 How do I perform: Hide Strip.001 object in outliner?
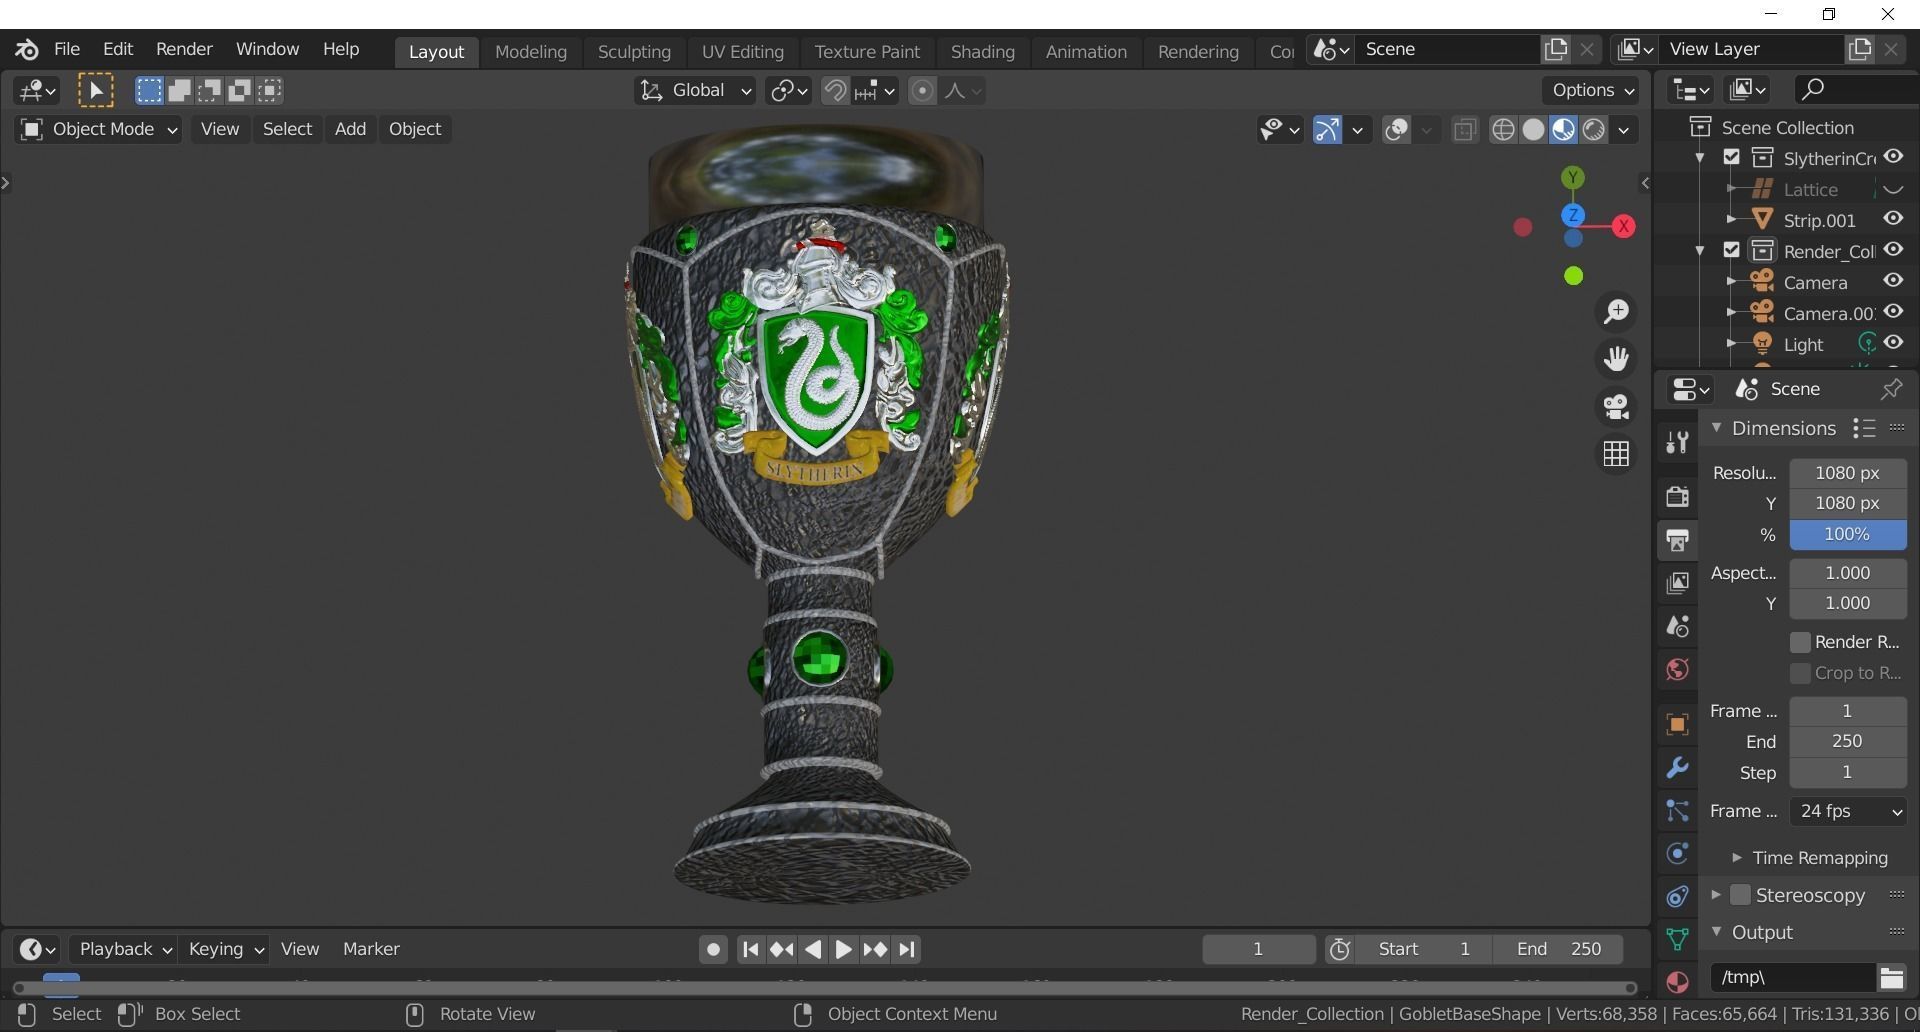(1893, 219)
